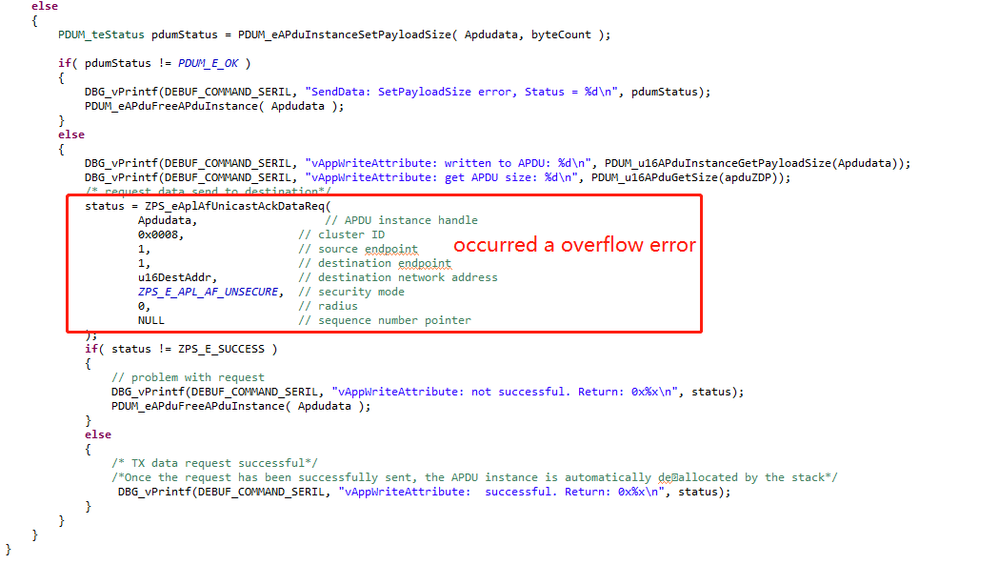Click the "// cluster ID" comment

341,234
